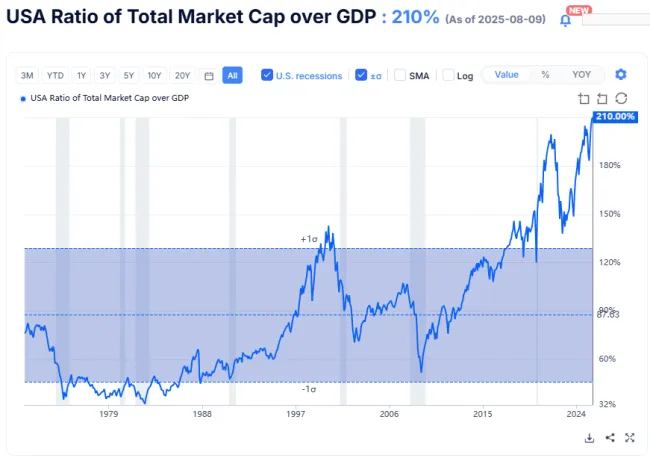
Task: Select the YTD time range
Action: tap(55, 75)
